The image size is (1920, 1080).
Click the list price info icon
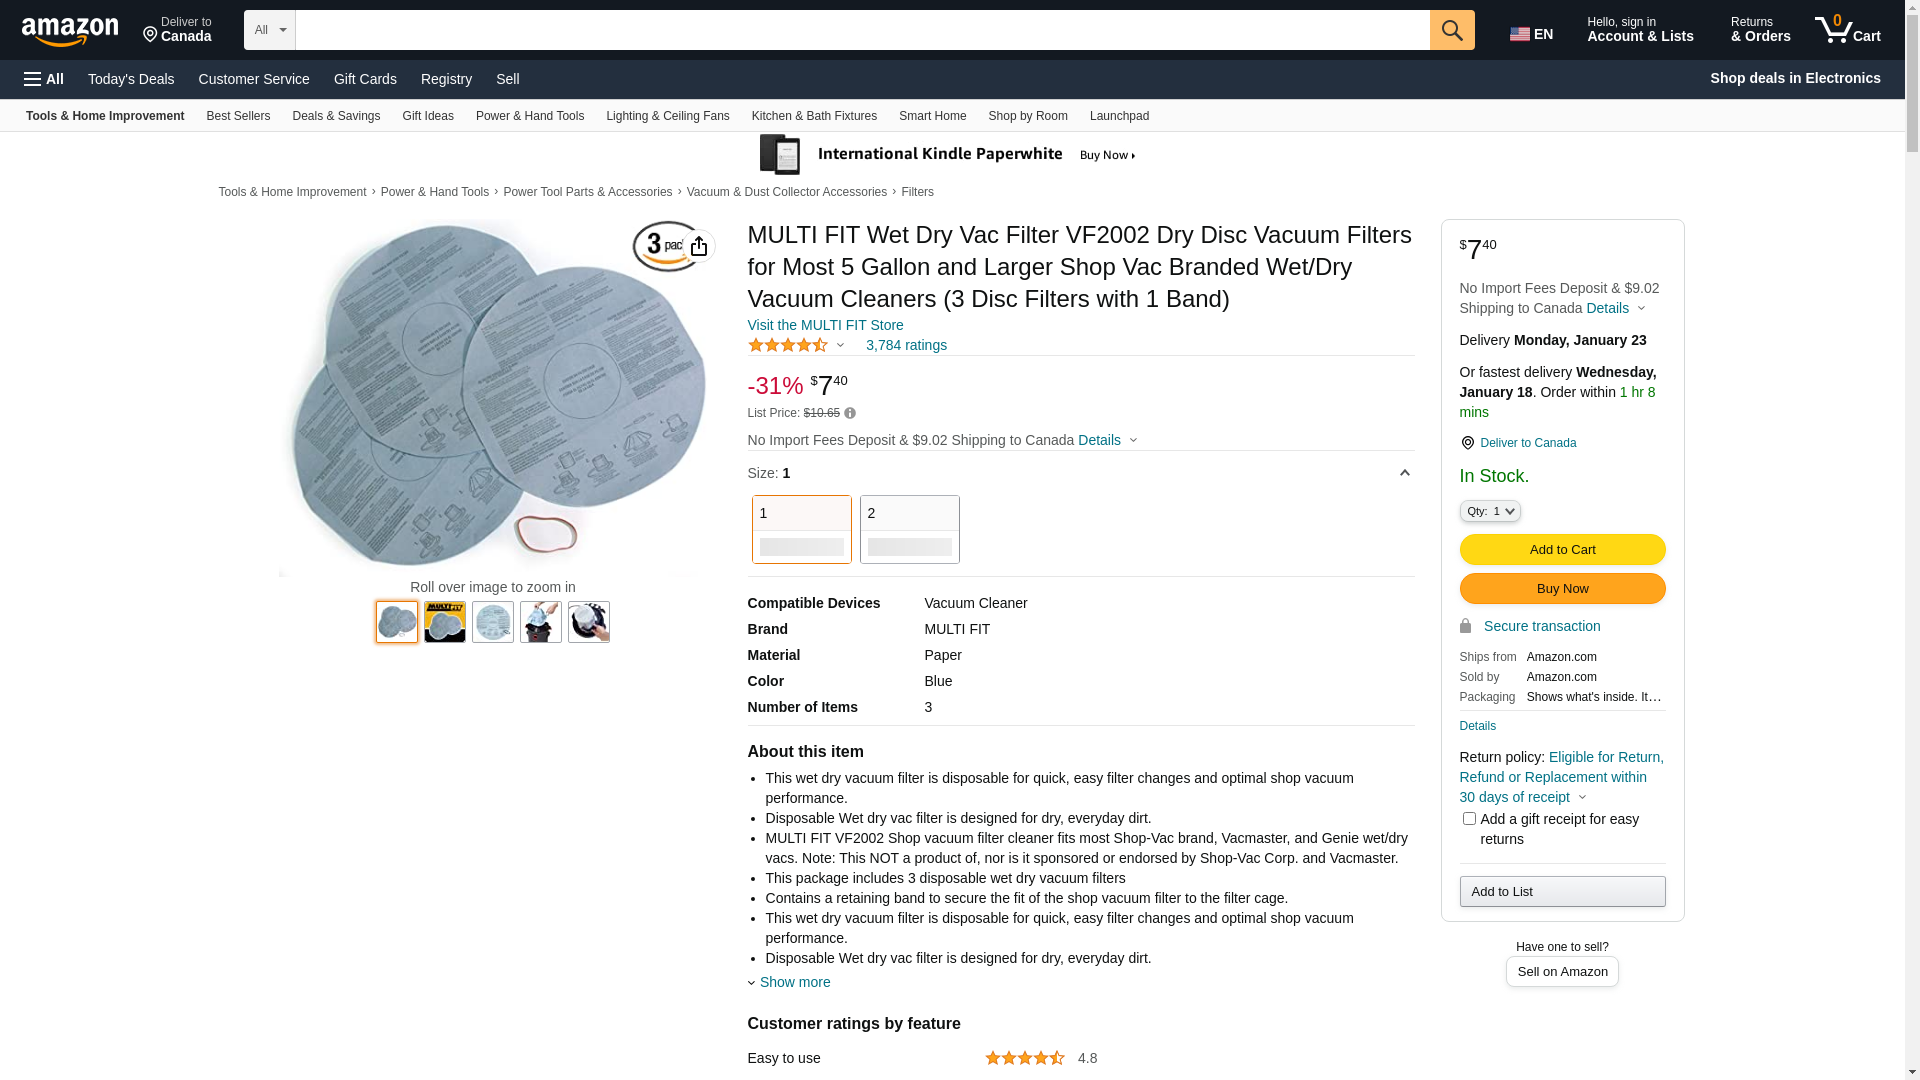tap(850, 413)
